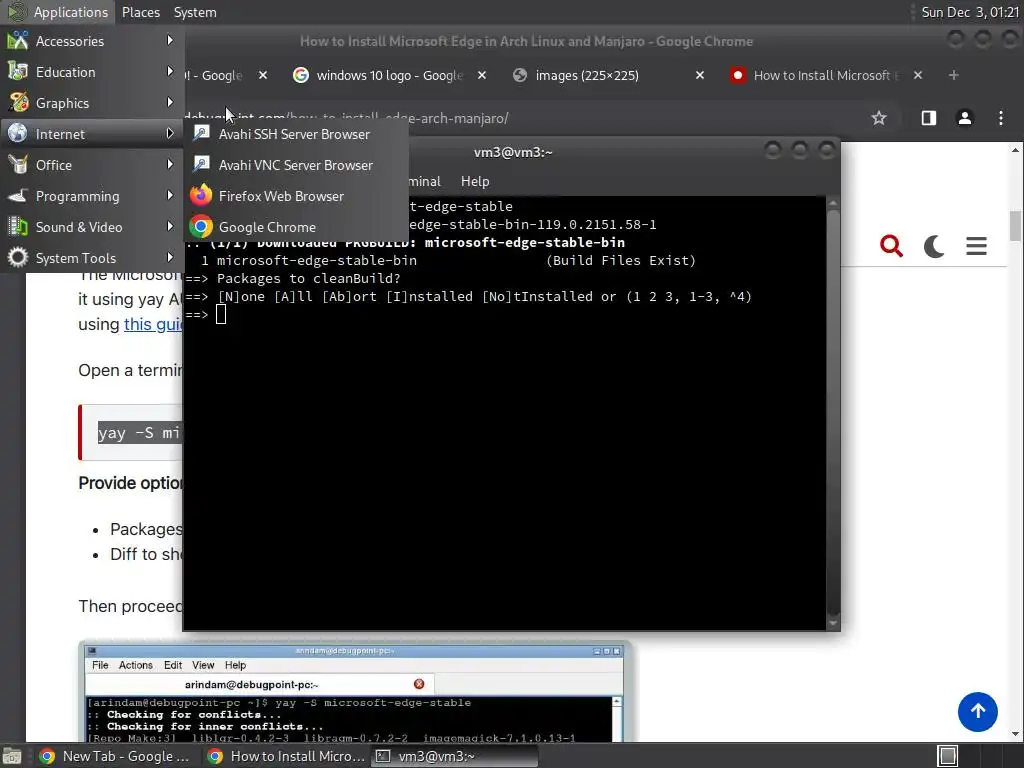Close the How to Install Microsoft tab

918,75
